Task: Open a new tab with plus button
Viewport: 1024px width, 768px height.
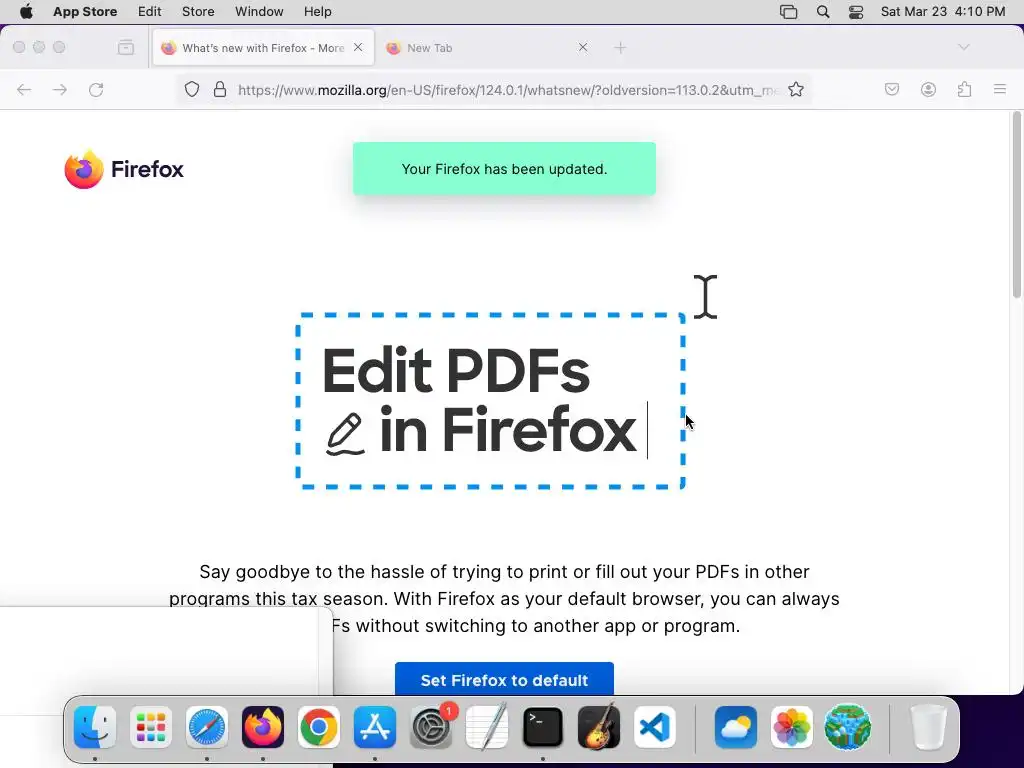Action: click(620, 47)
